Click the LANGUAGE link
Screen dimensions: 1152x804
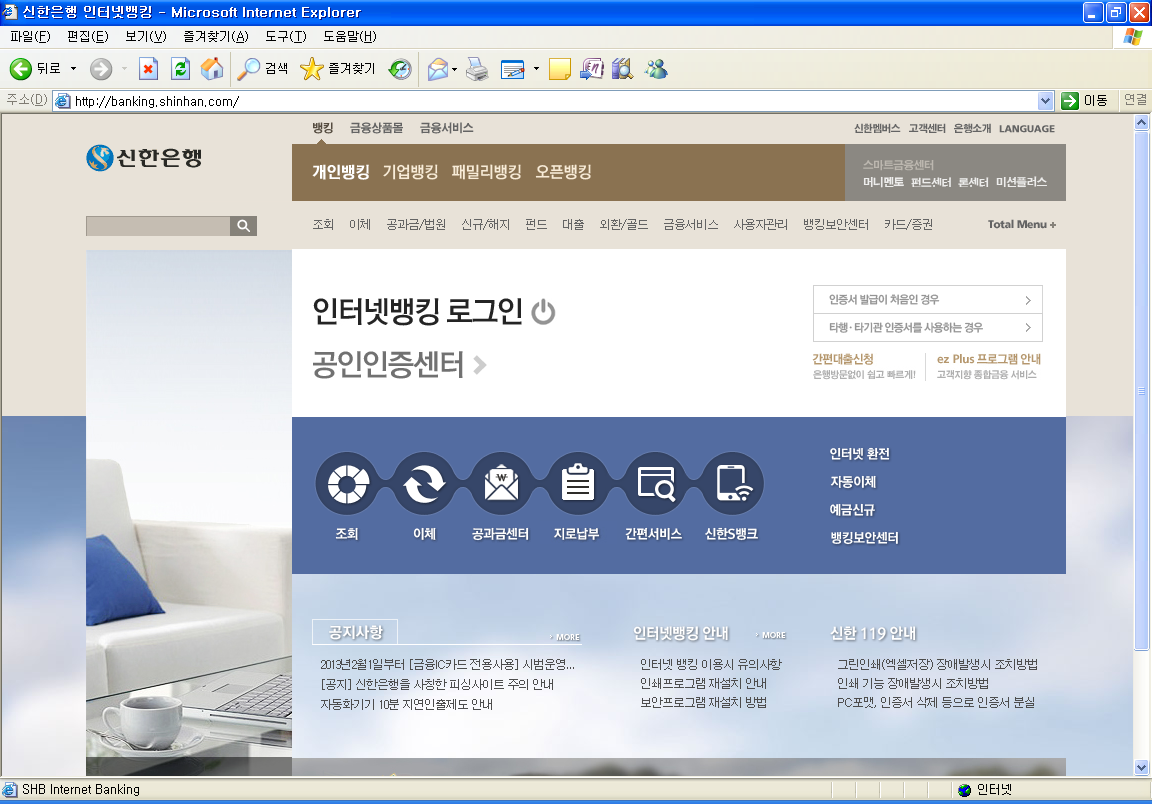pos(1026,129)
